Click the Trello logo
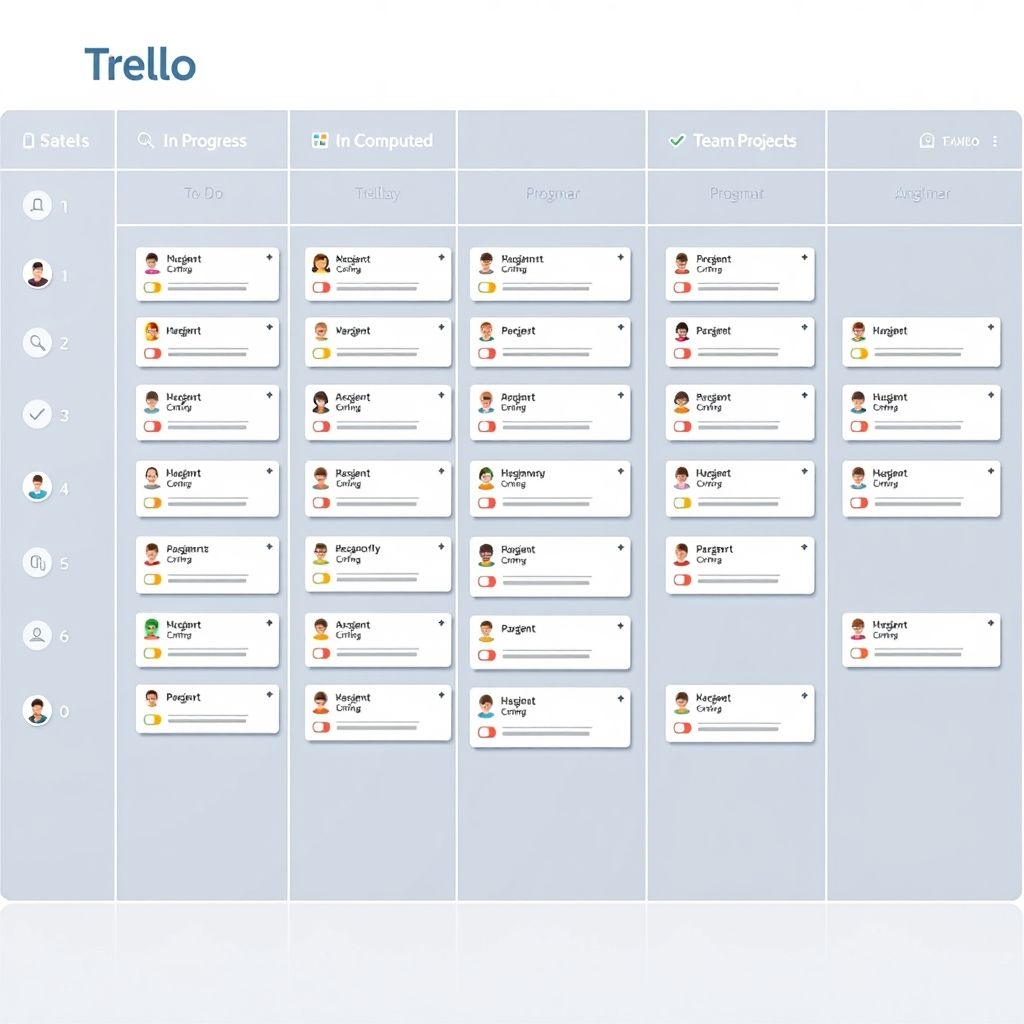 click(140, 64)
